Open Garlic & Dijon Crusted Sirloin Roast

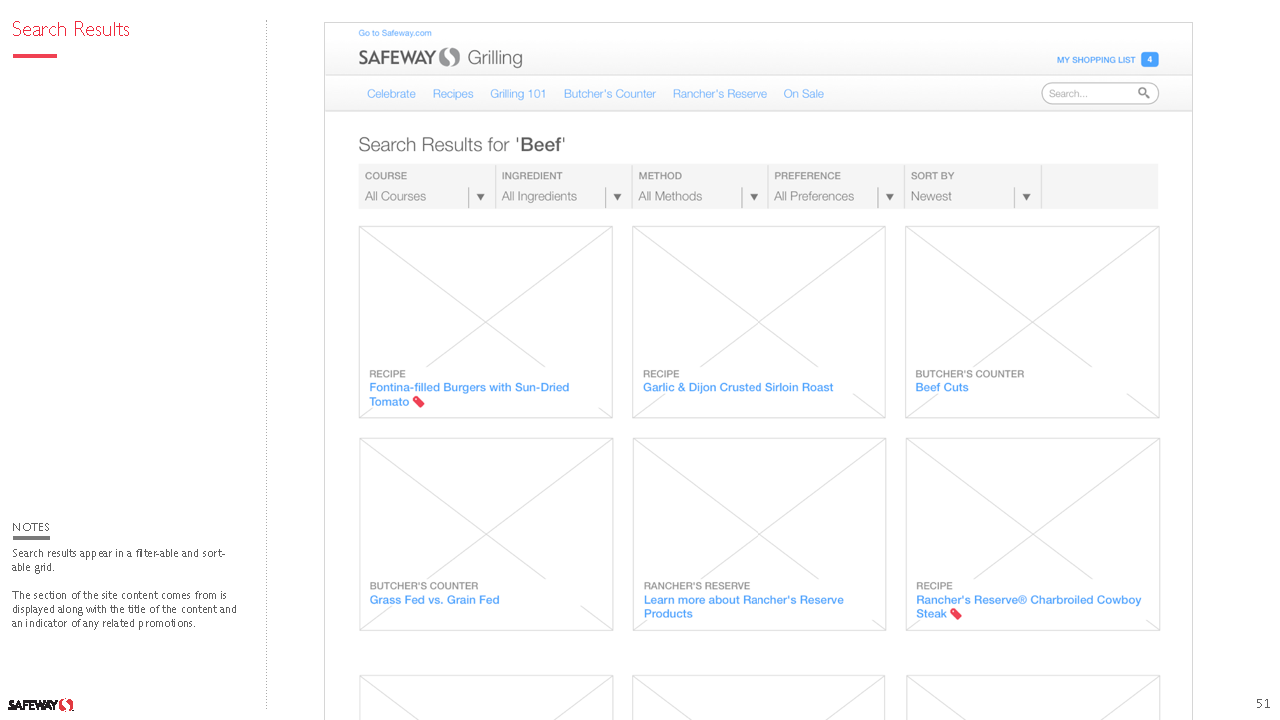coord(738,387)
